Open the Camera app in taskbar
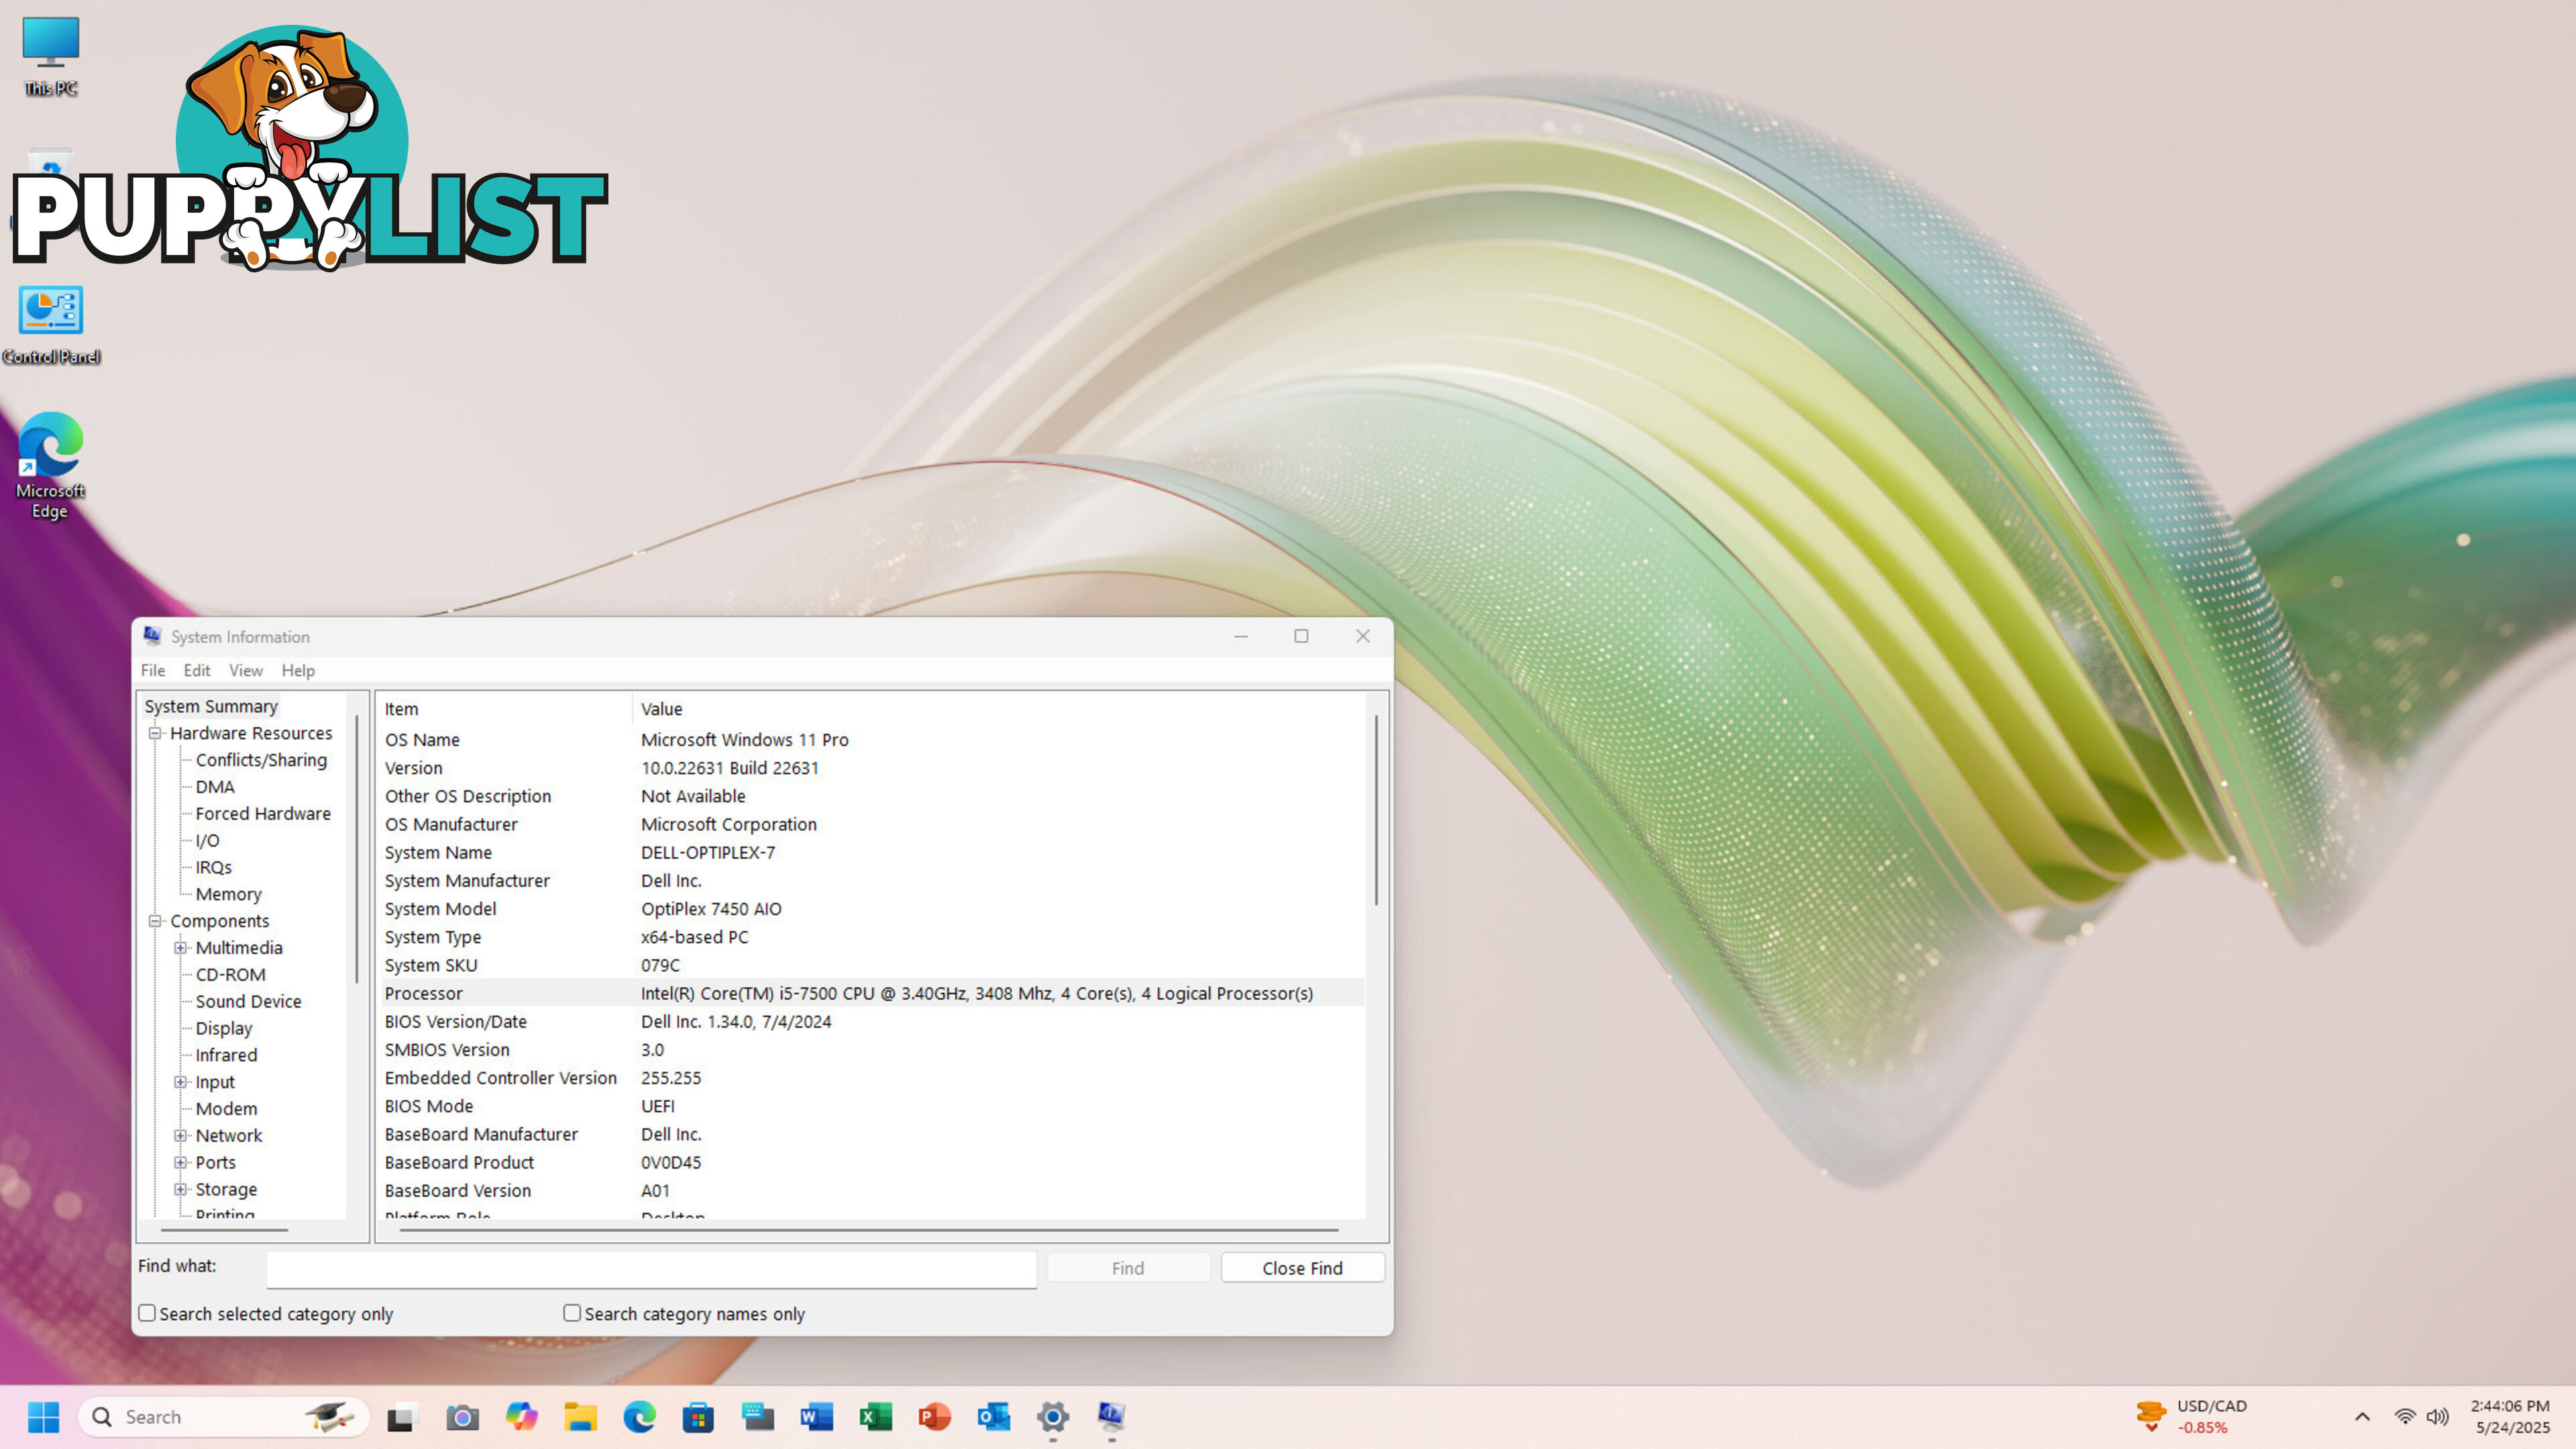Image resolution: width=2576 pixels, height=1449 pixels. (461, 1417)
